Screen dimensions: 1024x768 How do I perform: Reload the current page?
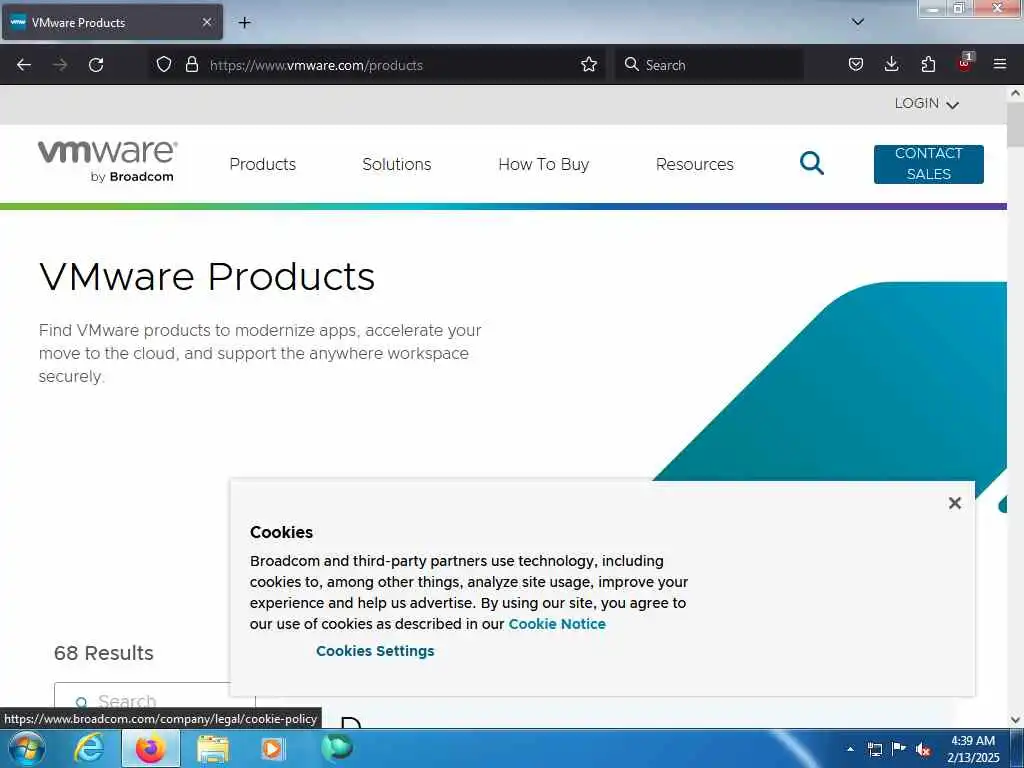click(x=96, y=65)
